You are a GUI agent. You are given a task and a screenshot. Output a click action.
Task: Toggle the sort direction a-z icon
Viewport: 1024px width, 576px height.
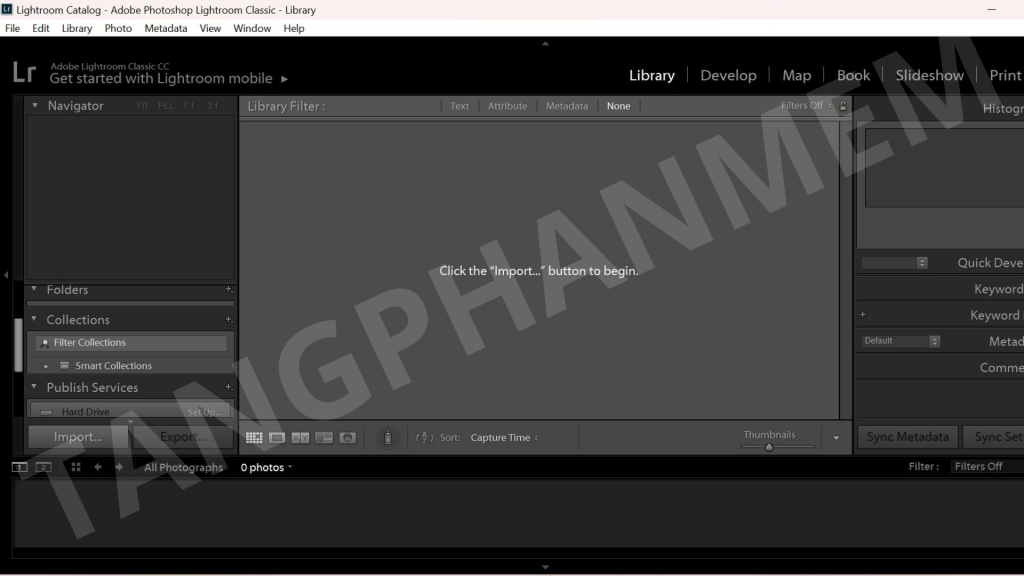coord(424,438)
